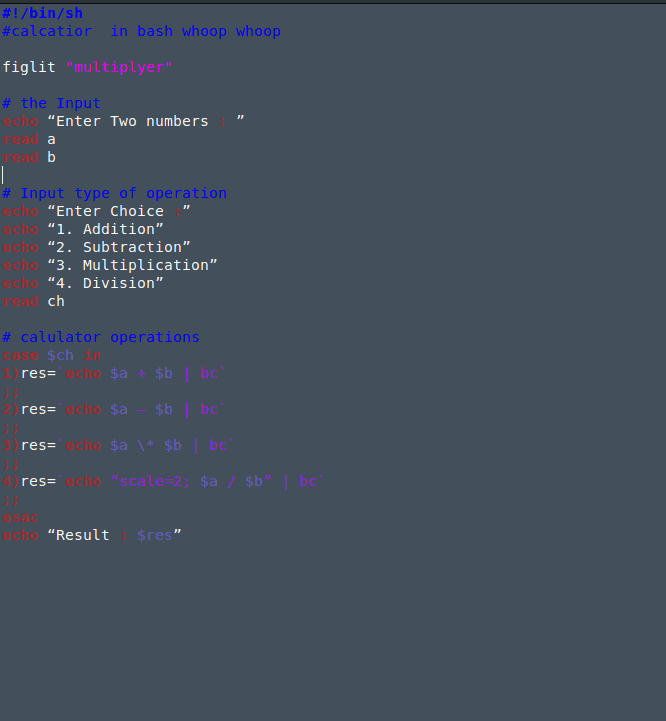This screenshot has height=721, width=666.
Task: Click the 'Enter Choice' echo text
Action: pyautogui.click(x=109, y=211)
